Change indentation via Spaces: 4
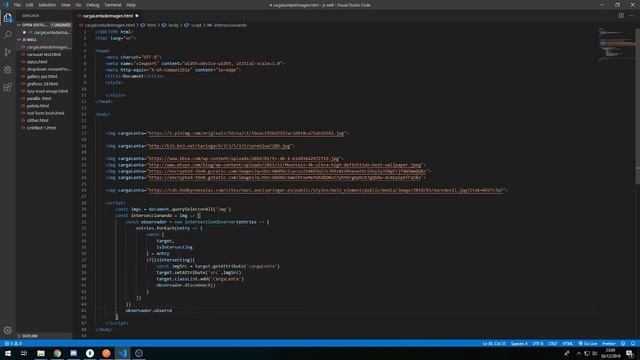 pos(519,344)
